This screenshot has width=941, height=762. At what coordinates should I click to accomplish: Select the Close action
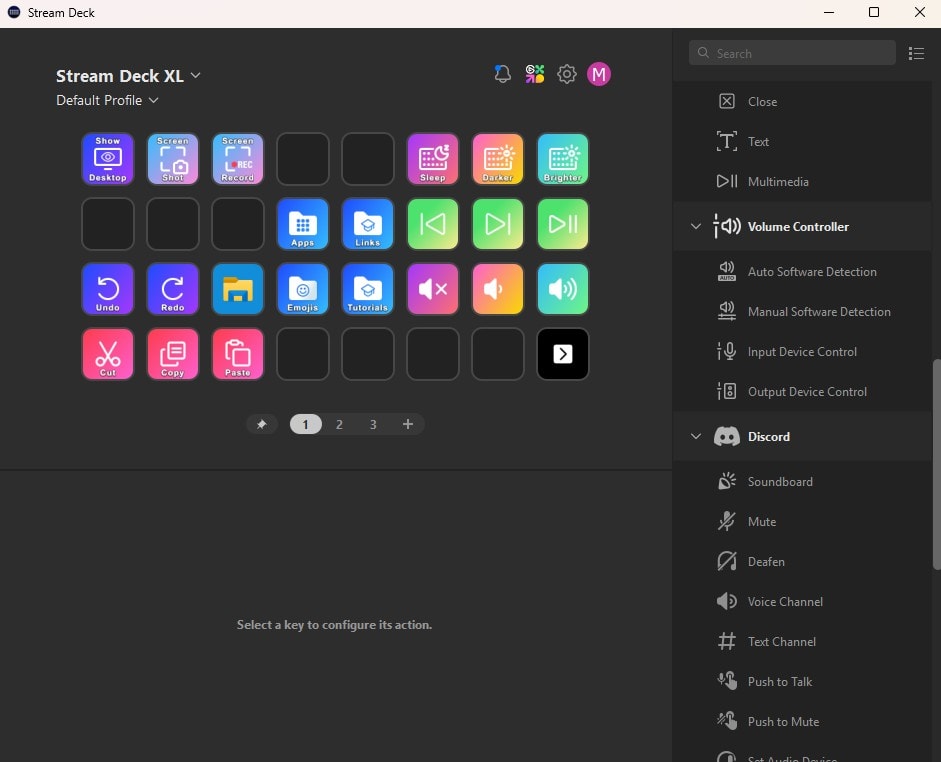coord(803,102)
